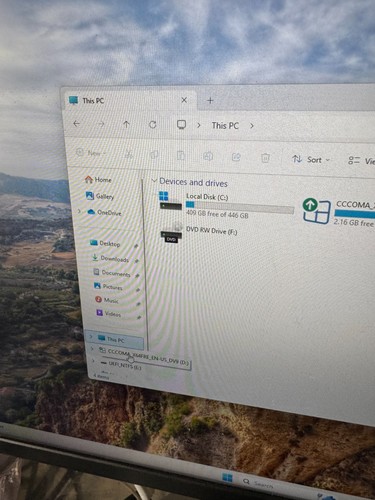This screenshot has width=375, height=500.
Task: Add a new tab with plus
Action: 210,100
